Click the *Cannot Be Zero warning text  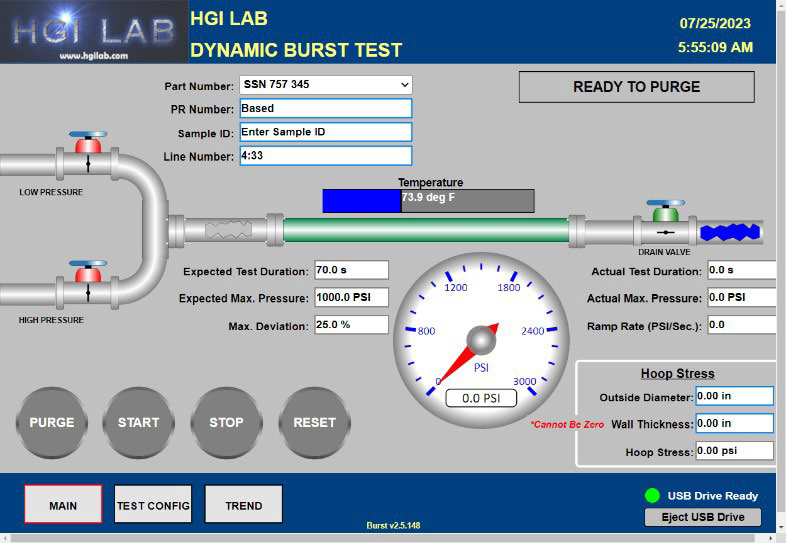click(x=567, y=424)
